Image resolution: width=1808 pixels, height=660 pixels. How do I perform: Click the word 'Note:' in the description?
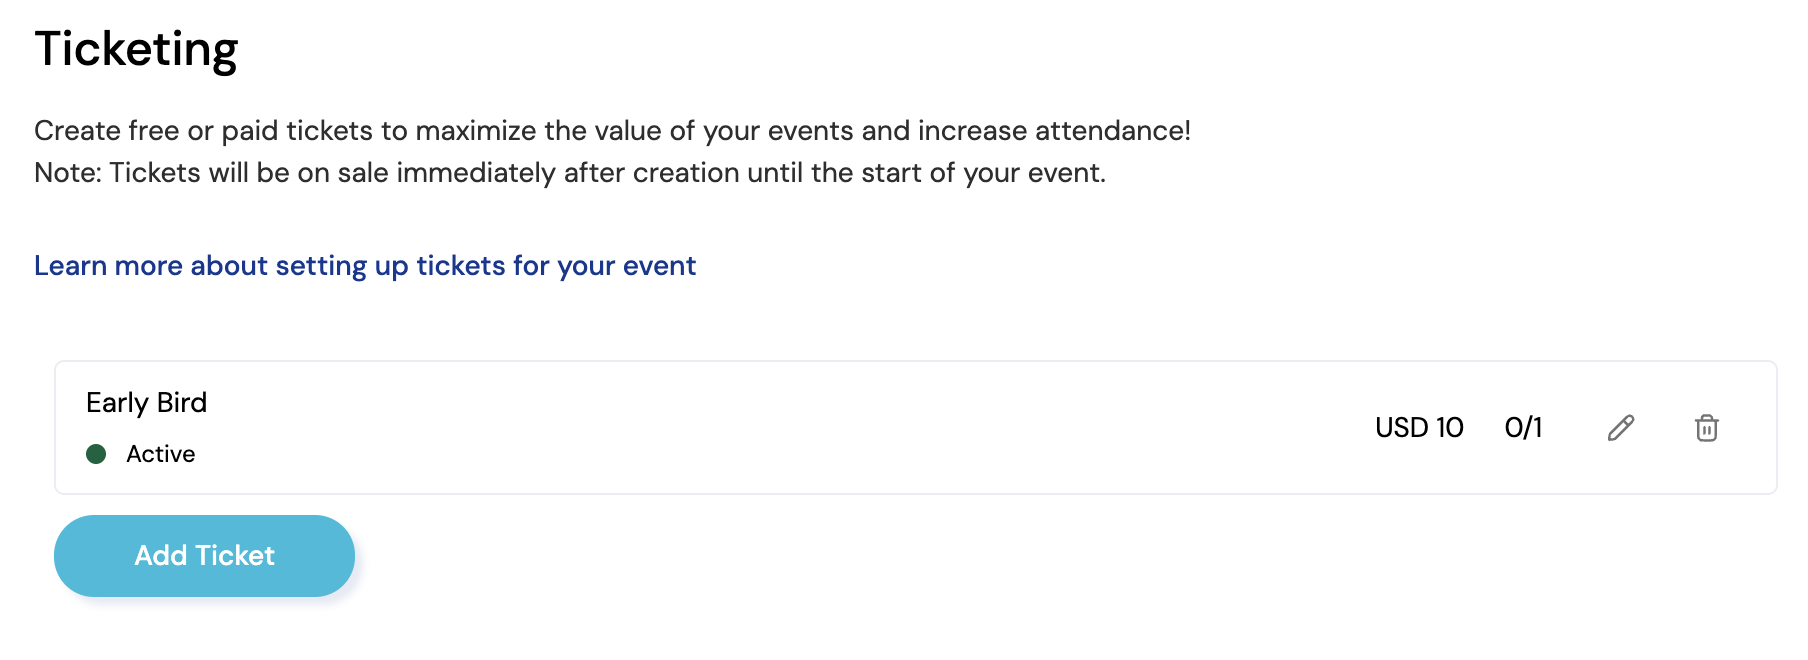pos(67,173)
